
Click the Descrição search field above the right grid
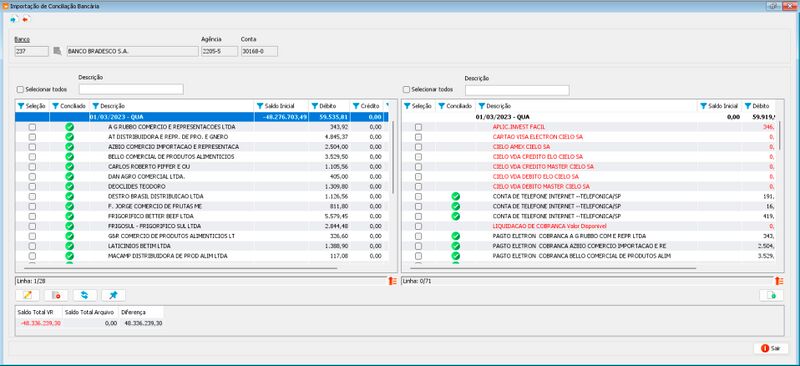pyautogui.click(x=517, y=90)
